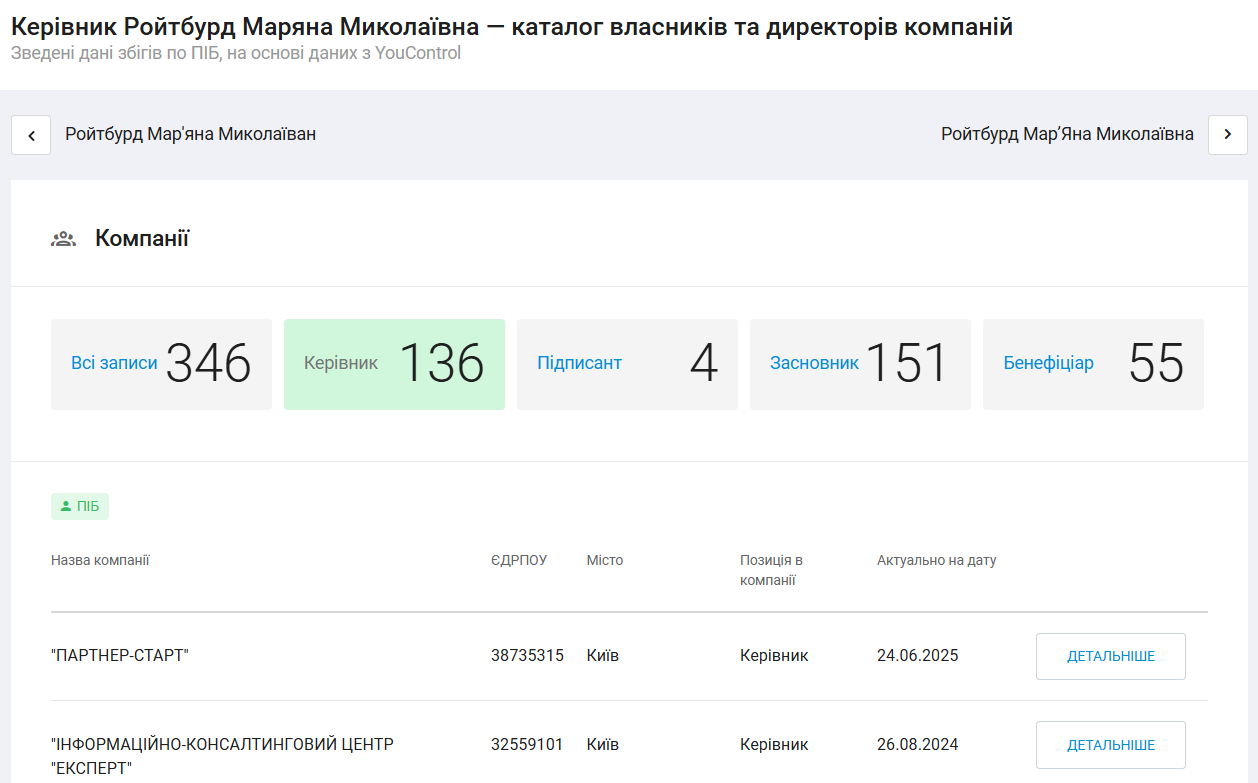Click Керівник position in 32559101 row
The width and height of the screenshot is (1258, 783).
tap(774, 745)
